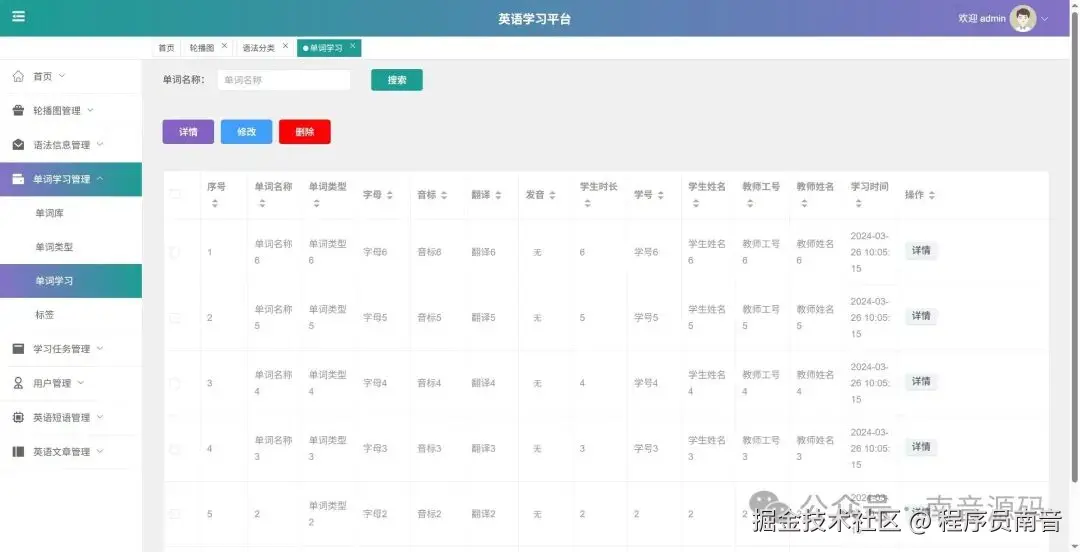Screen dimensions: 1080x552
Task: Switch to the 首页 tab
Action: [x=166, y=48]
